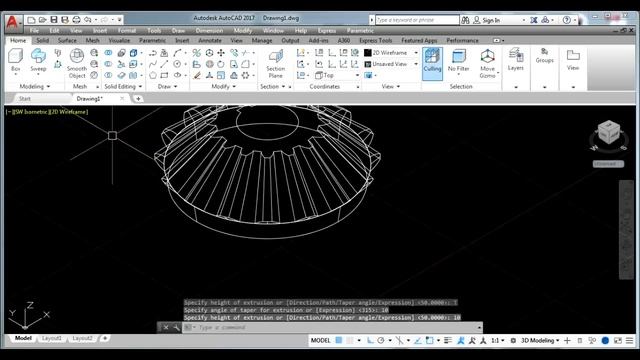Toggle ortho mode in status bar
The image size is (640, 360).
370,340
